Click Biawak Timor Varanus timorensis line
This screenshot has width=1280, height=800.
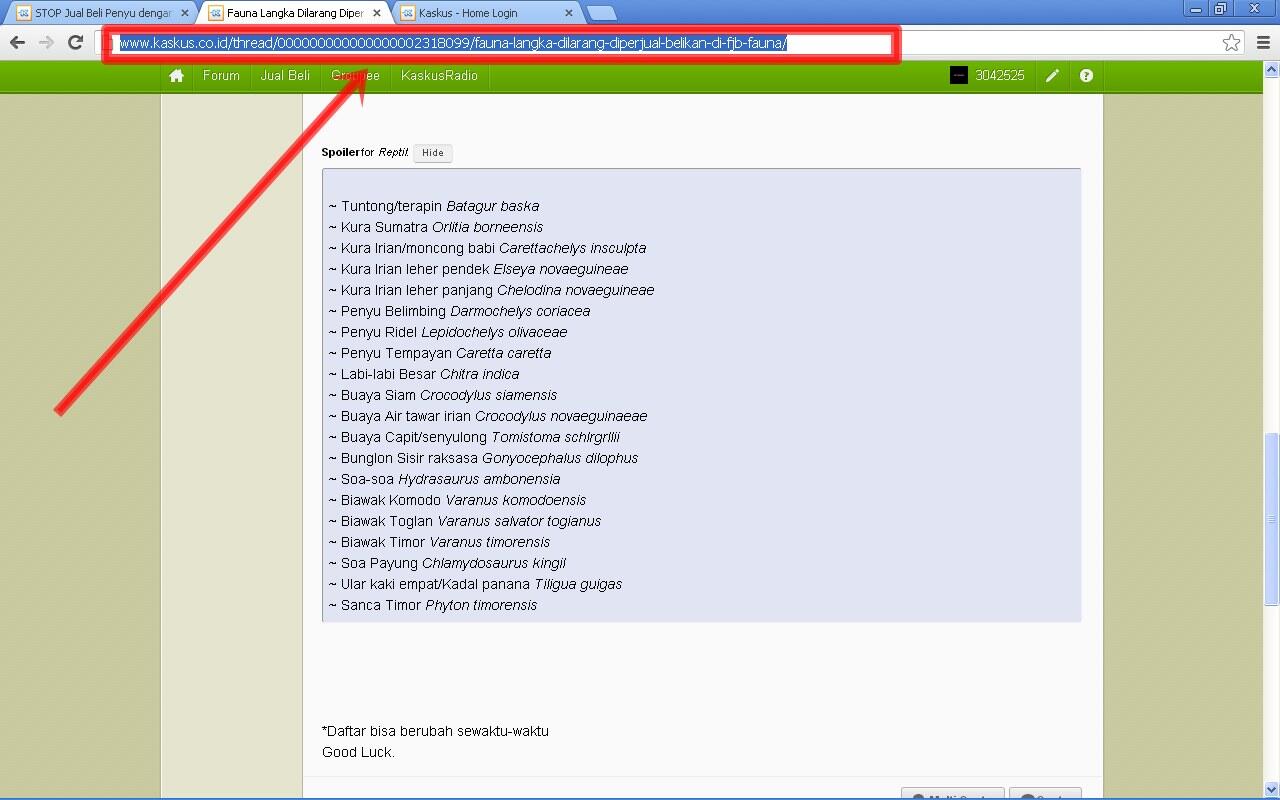pos(439,542)
